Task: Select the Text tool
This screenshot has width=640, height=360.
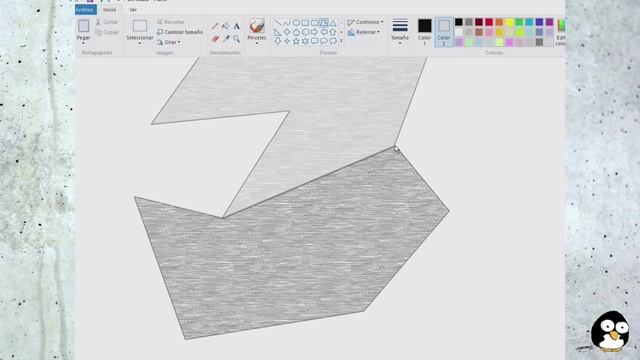Action: [237, 27]
